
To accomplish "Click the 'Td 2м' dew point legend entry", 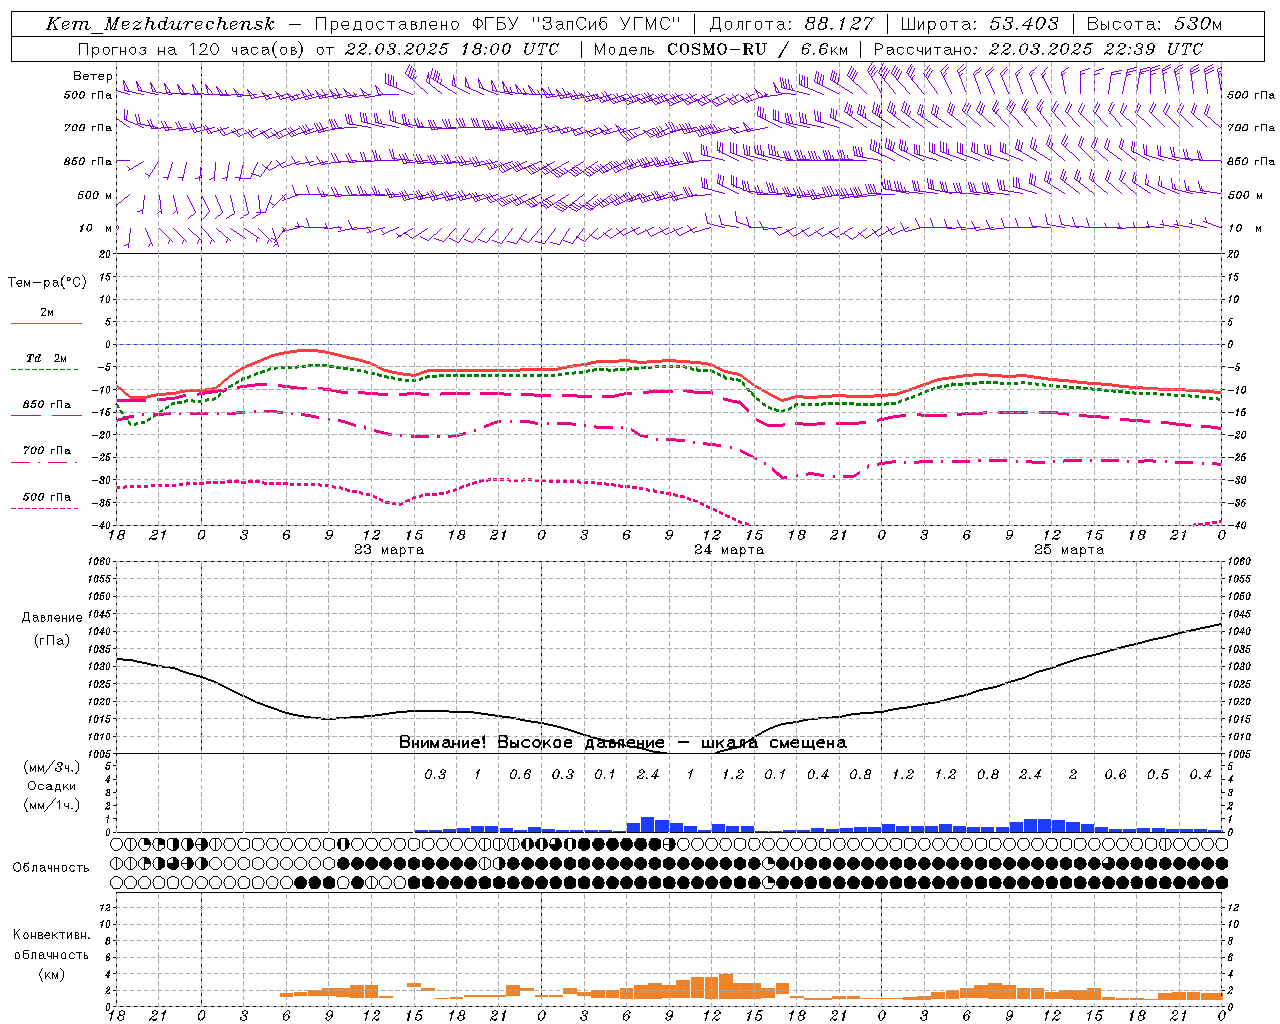I will click(46, 358).
